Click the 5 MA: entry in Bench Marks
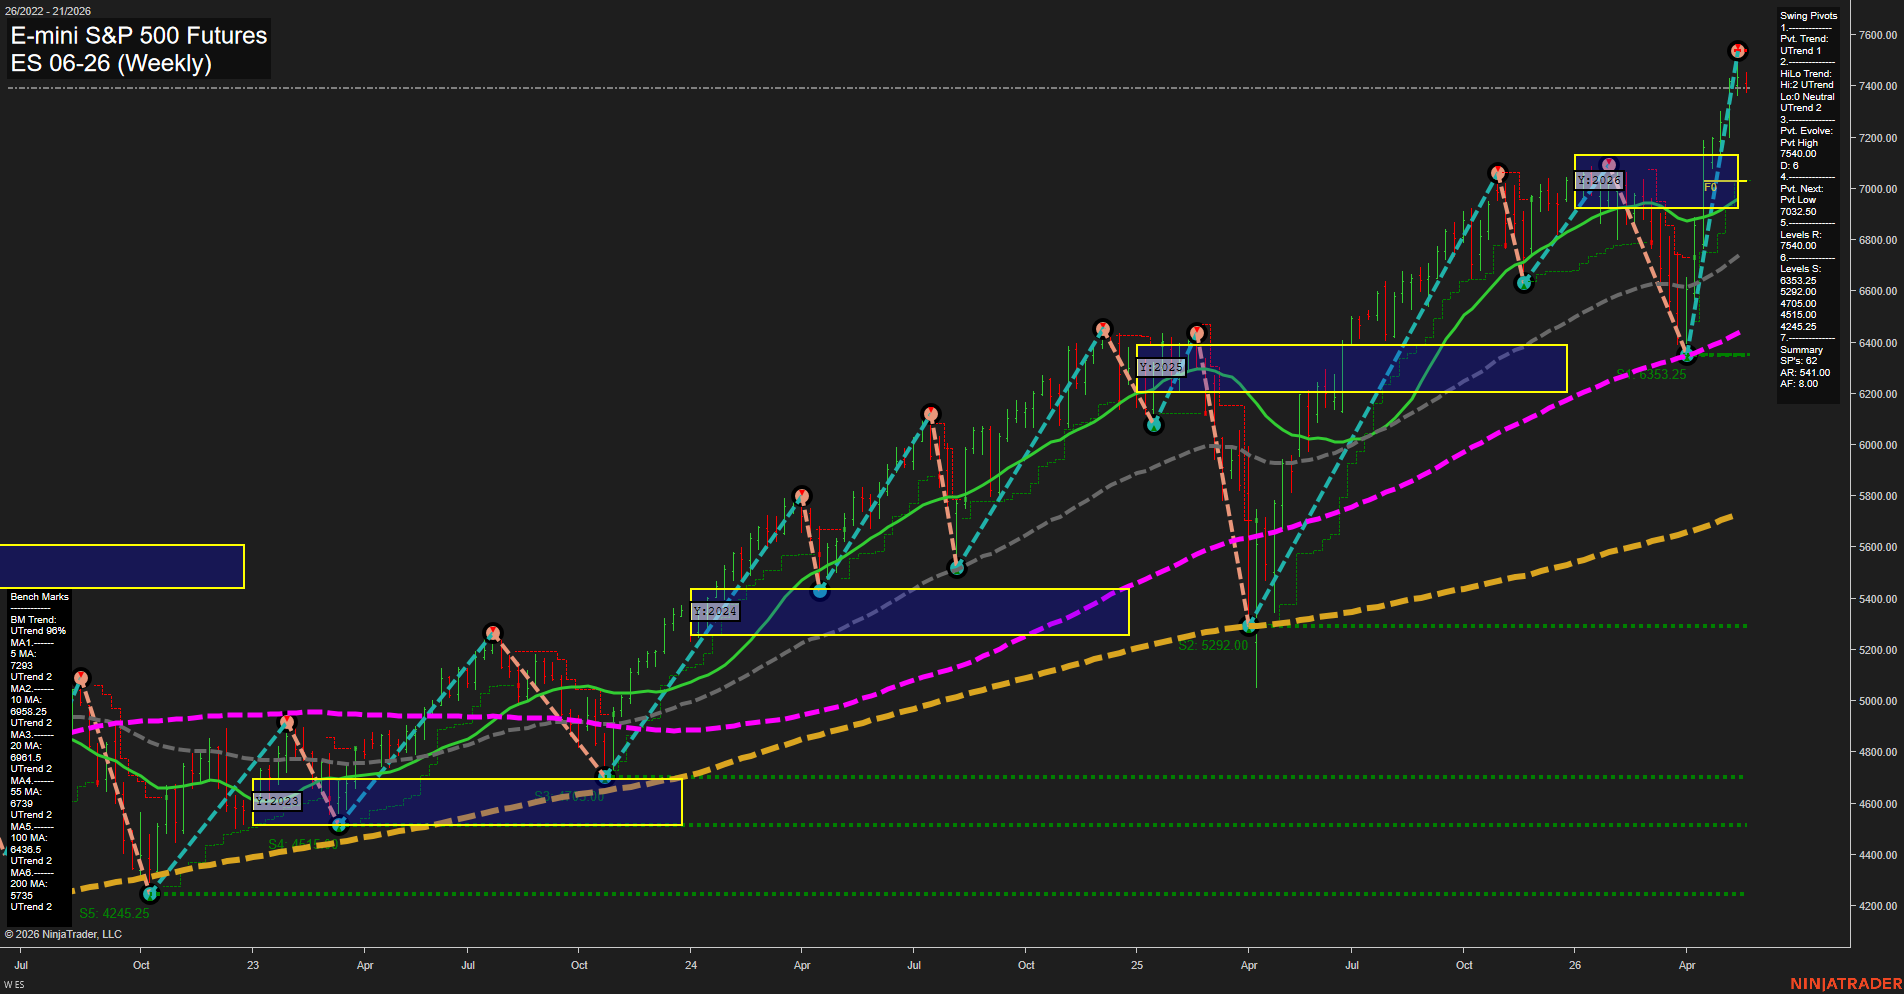 tap(23, 654)
